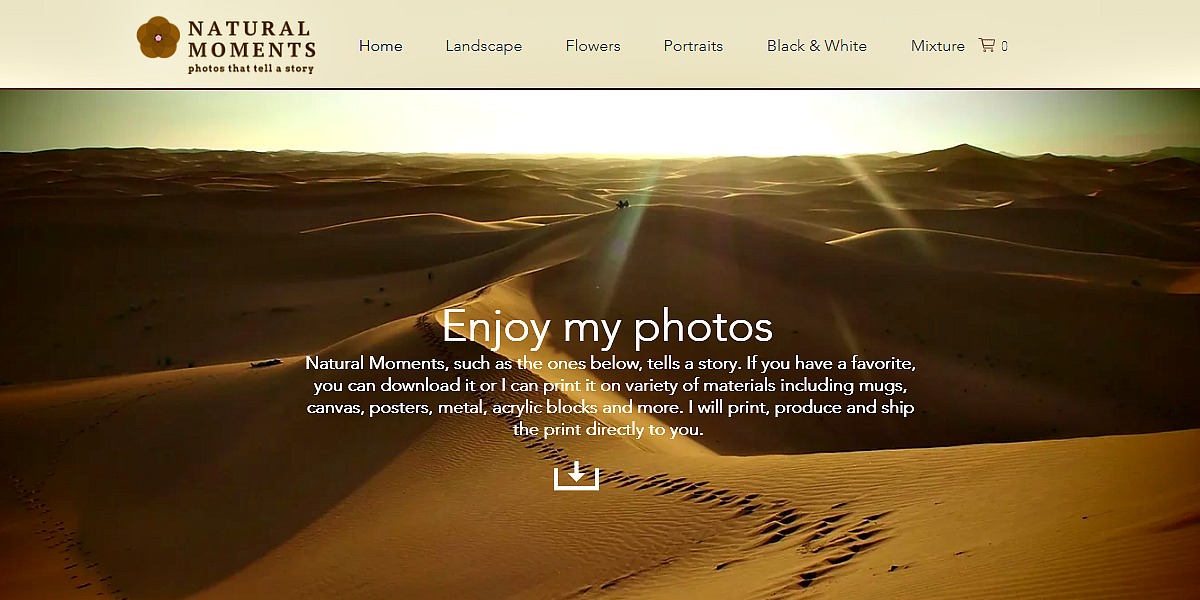Click the NATURAL MOMENTS logo text
1200x600 pixels.
tap(252, 39)
